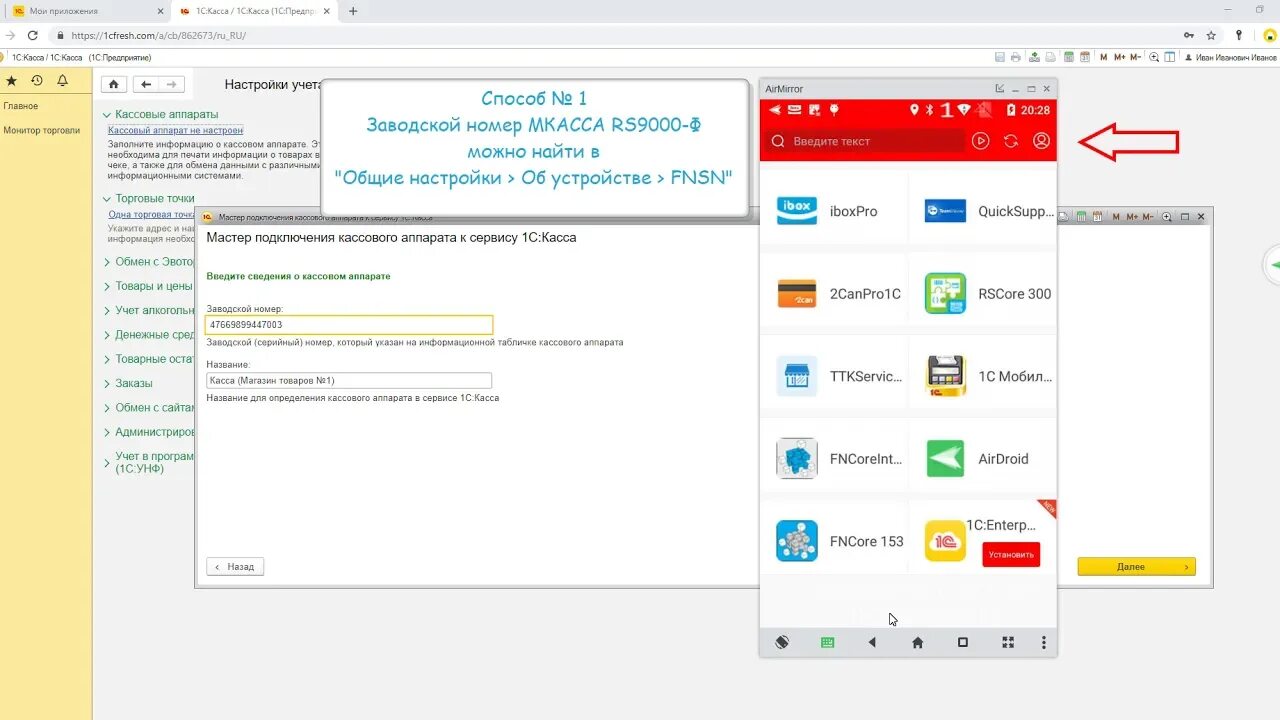Tap the Android back triangle in AirMirror
This screenshot has height=720, width=1280.
pyautogui.click(x=872, y=642)
